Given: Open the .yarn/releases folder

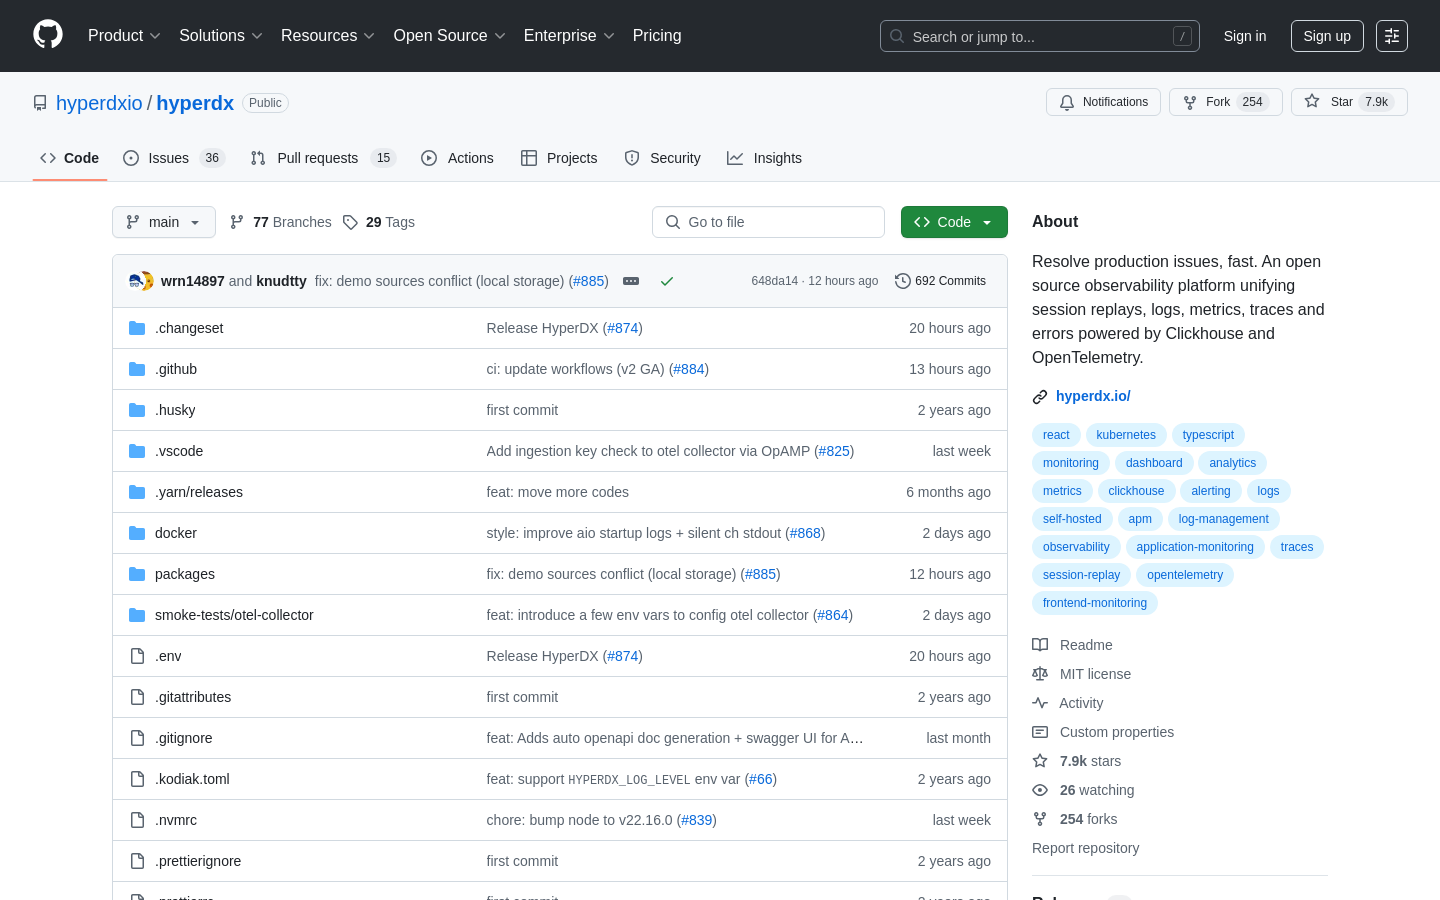Looking at the screenshot, I should click(x=199, y=492).
